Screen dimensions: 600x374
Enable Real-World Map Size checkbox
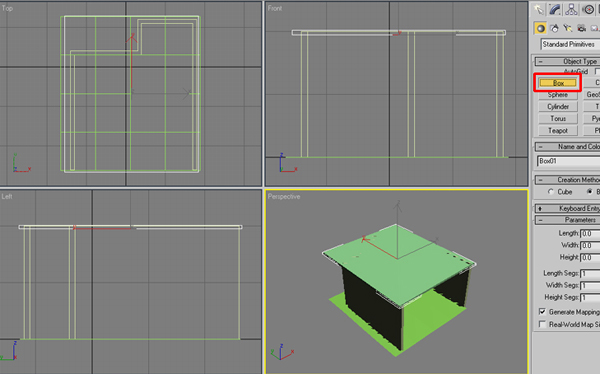(542, 324)
